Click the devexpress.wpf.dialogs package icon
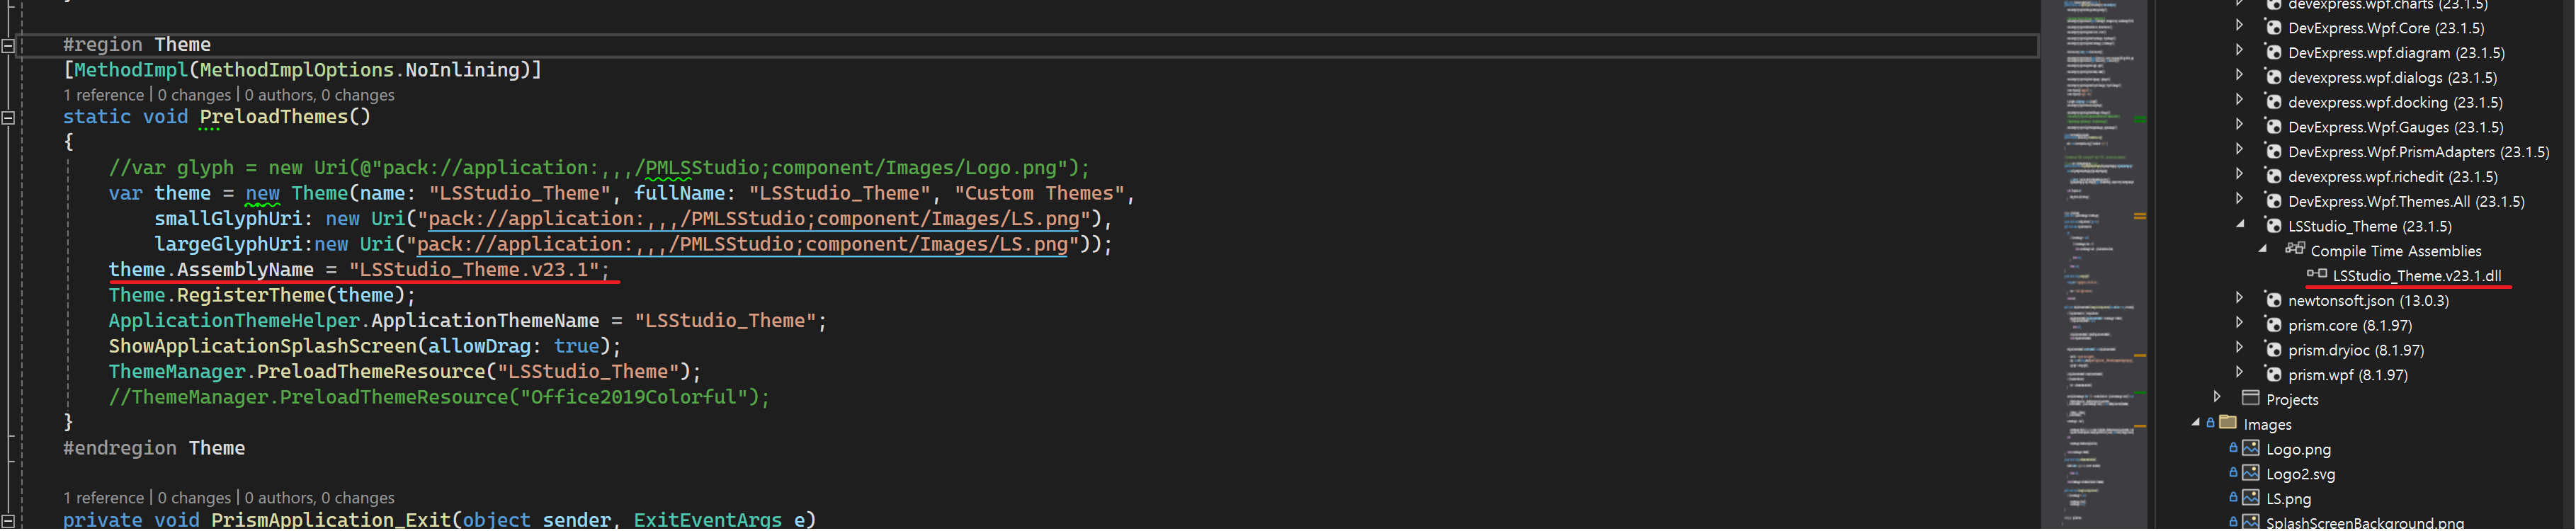 click(x=2273, y=78)
